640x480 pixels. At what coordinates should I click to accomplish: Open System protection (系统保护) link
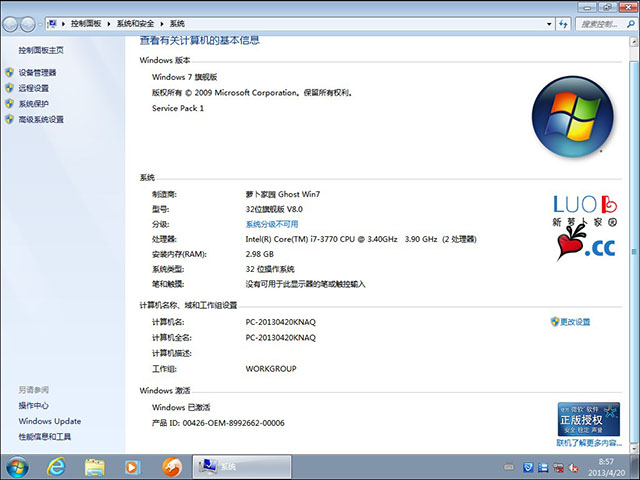[x=33, y=104]
